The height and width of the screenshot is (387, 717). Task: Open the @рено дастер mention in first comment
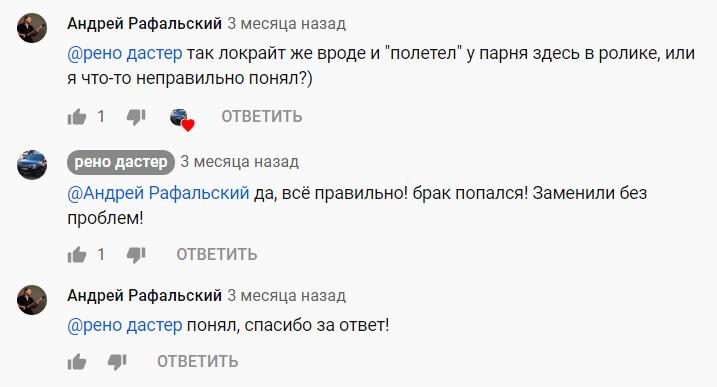(x=125, y=54)
